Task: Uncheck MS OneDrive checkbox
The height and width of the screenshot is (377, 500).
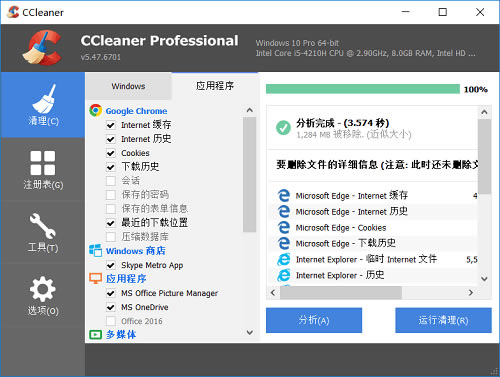Action: click(111, 307)
